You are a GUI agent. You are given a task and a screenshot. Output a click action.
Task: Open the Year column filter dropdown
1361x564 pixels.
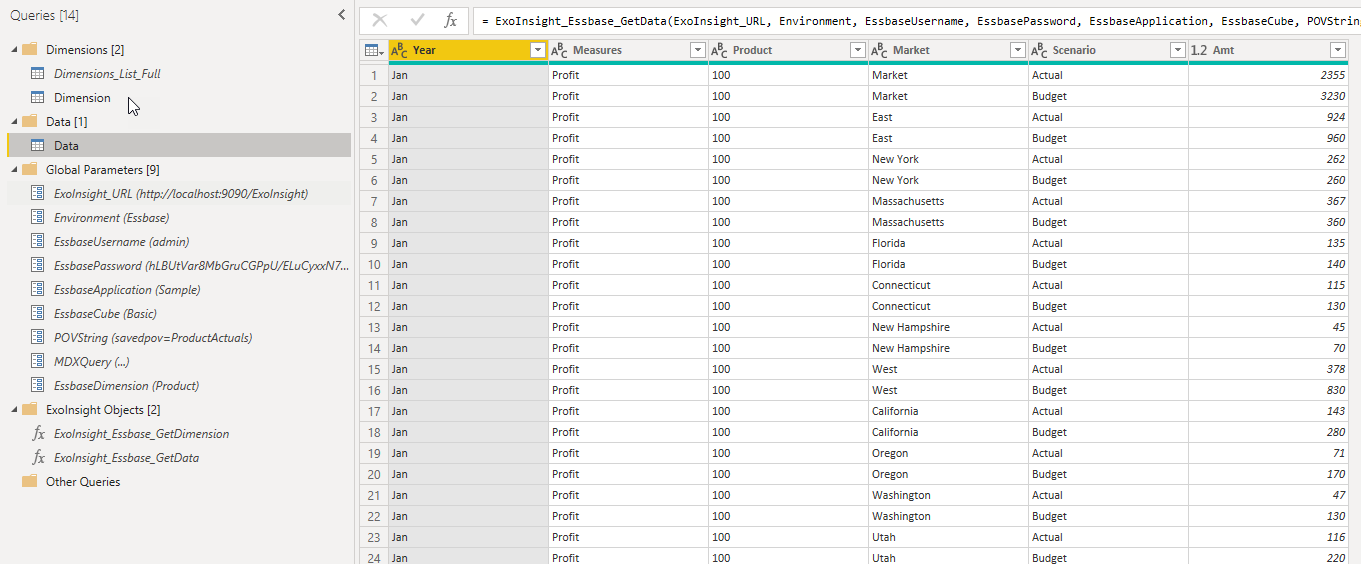tap(537, 50)
